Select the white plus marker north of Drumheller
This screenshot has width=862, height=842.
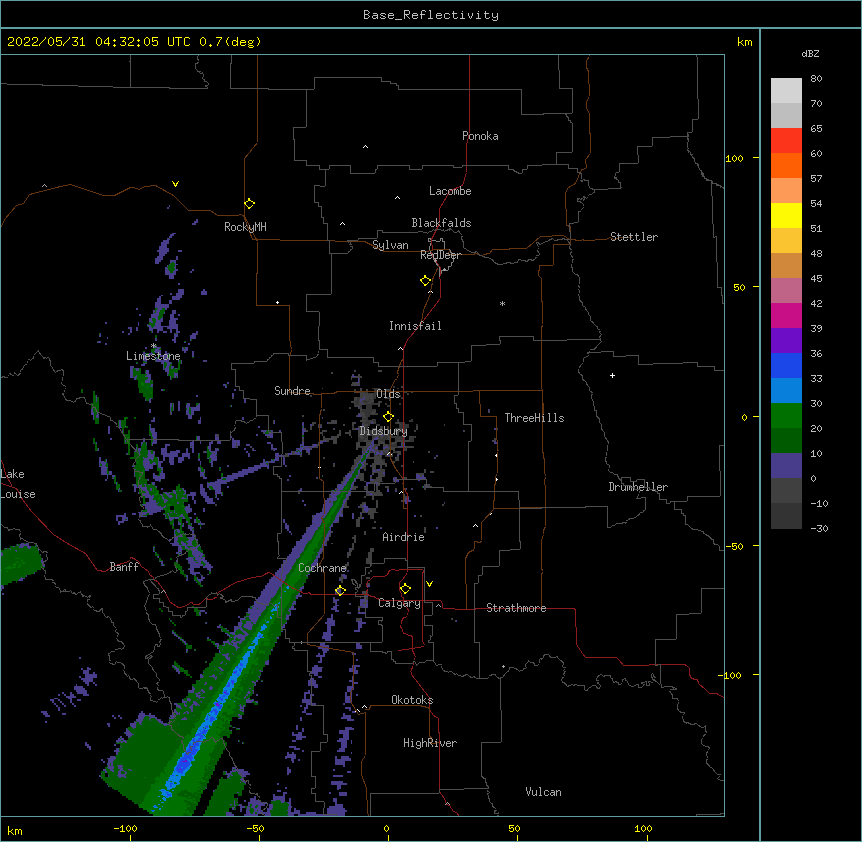[x=612, y=375]
